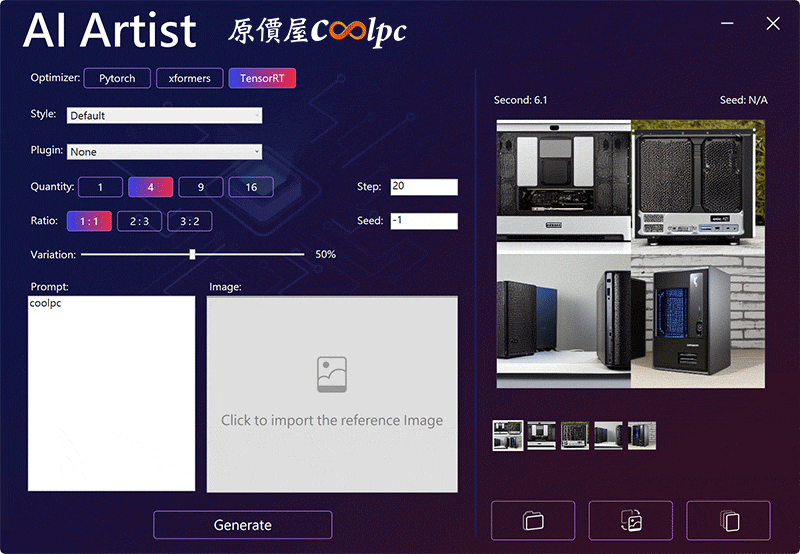This screenshot has height=554, width=800.
Task: Open the Plugin dropdown showing None
Action: (164, 152)
